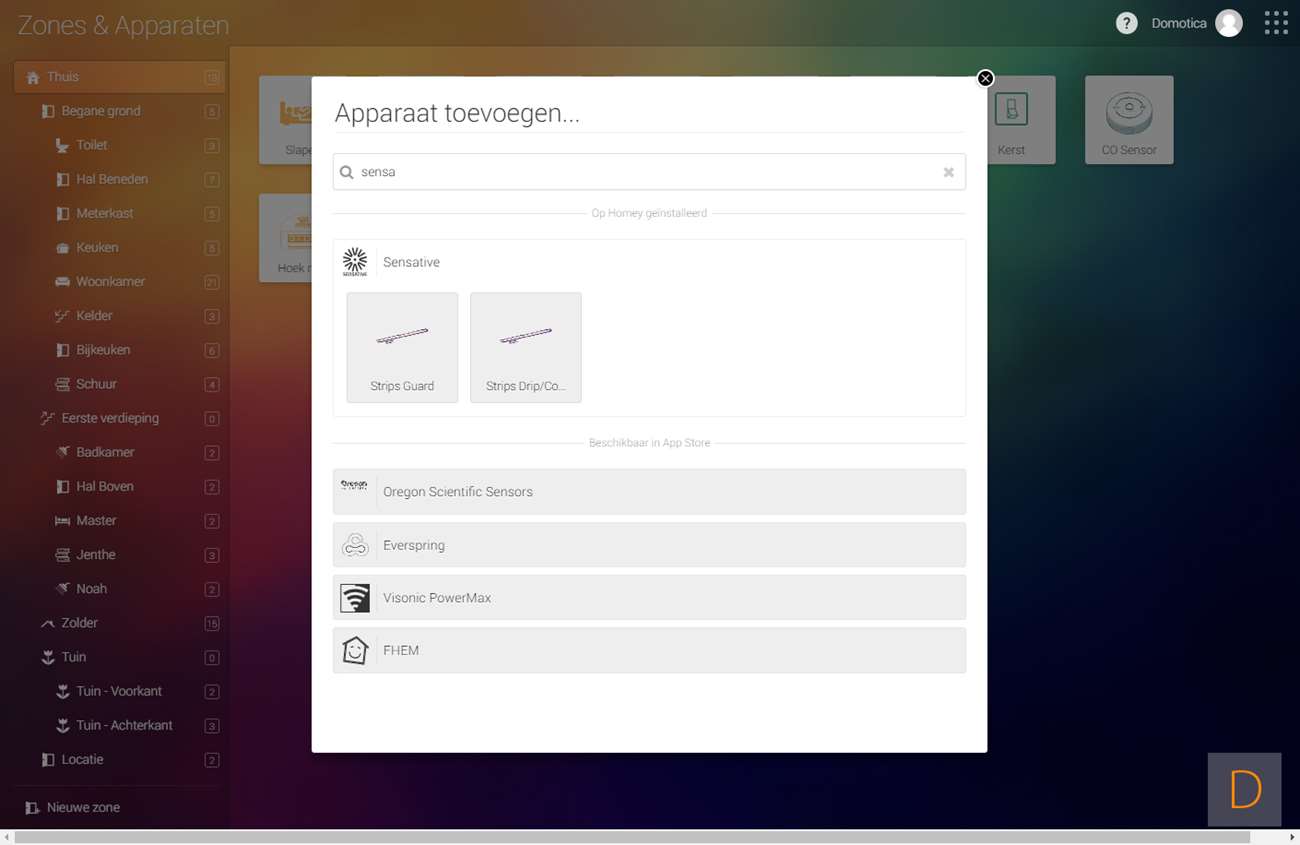Select the Tuin - Achterkant zone
This screenshot has height=845, width=1300.
[119, 725]
